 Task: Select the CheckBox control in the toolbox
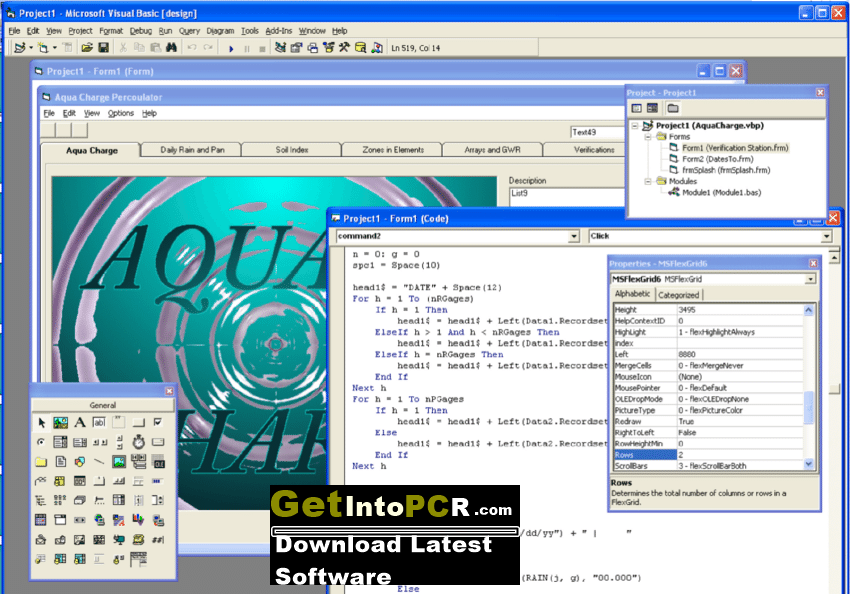click(x=158, y=423)
